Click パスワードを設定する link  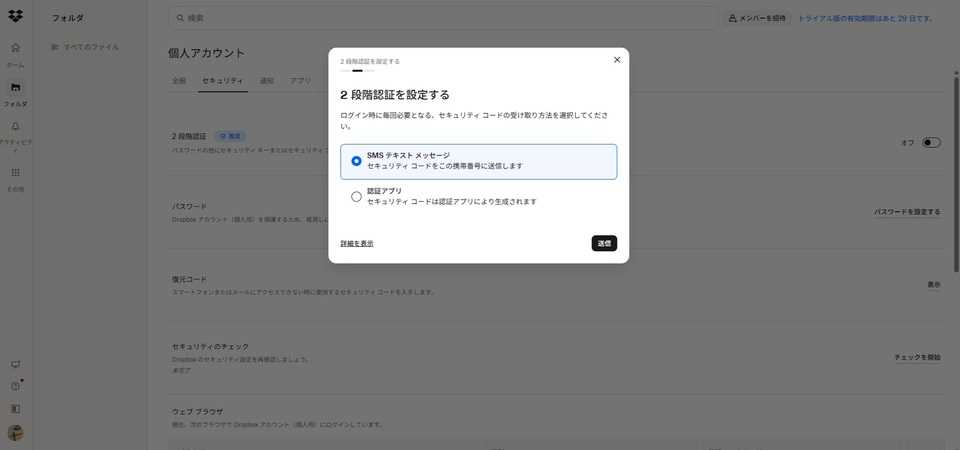point(907,212)
